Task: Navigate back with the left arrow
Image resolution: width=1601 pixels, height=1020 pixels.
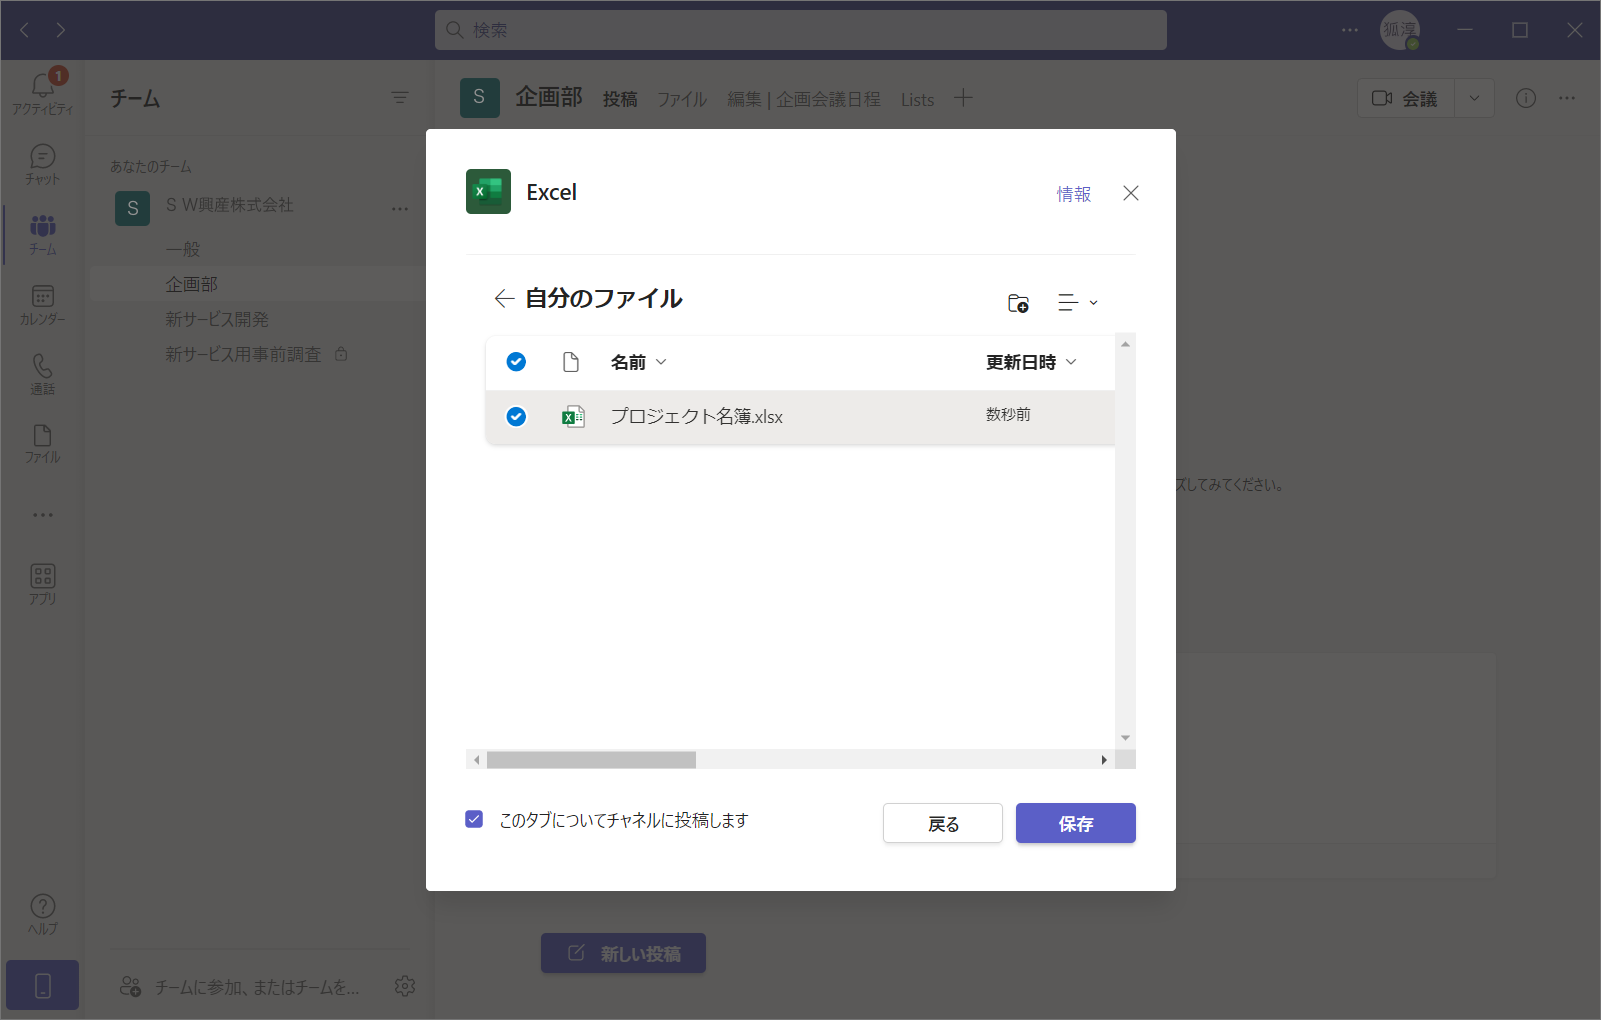Action: pyautogui.click(x=25, y=30)
